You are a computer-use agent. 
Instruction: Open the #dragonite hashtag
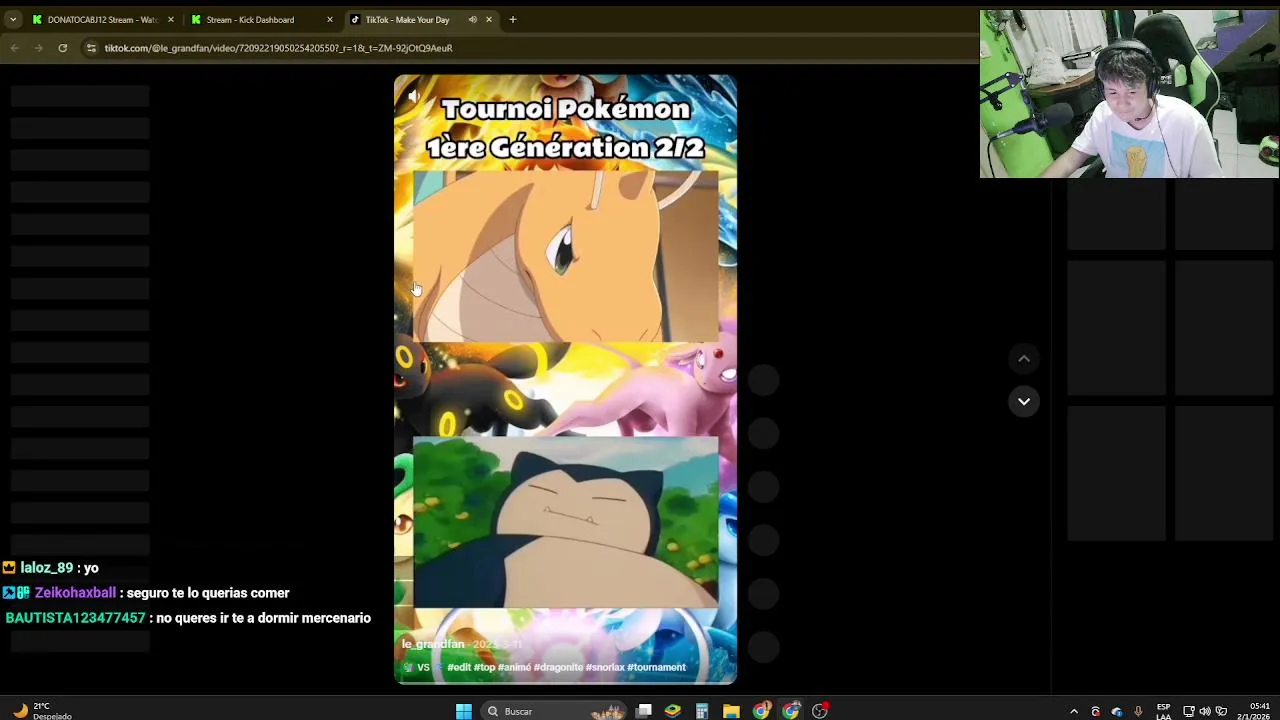558,667
